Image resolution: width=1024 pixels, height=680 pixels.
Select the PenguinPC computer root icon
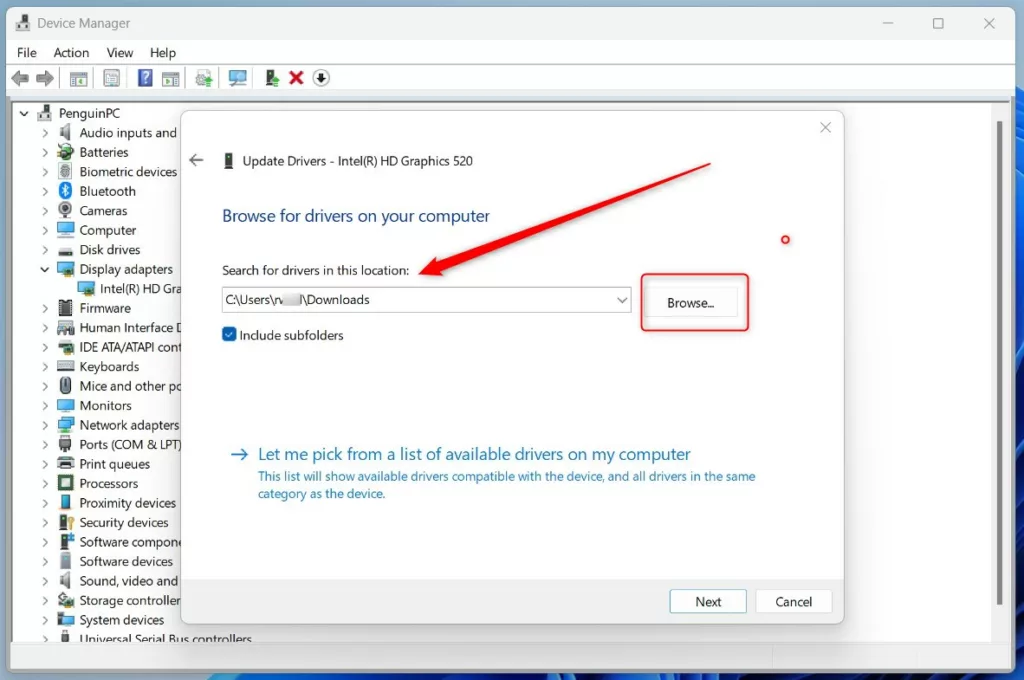pos(44,112)
